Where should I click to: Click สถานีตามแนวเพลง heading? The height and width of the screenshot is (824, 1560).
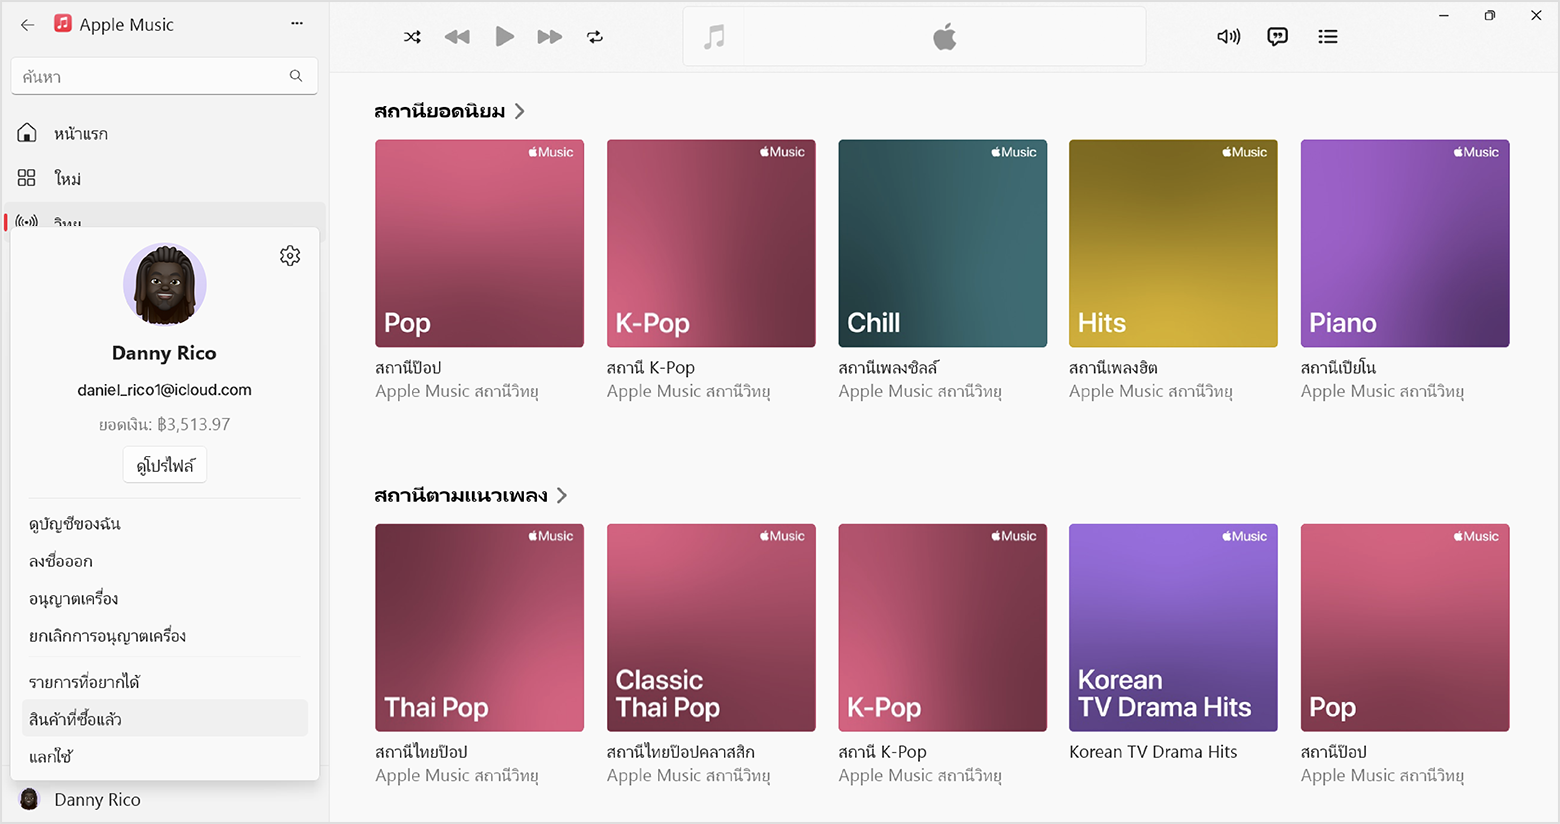coord(461,496)
